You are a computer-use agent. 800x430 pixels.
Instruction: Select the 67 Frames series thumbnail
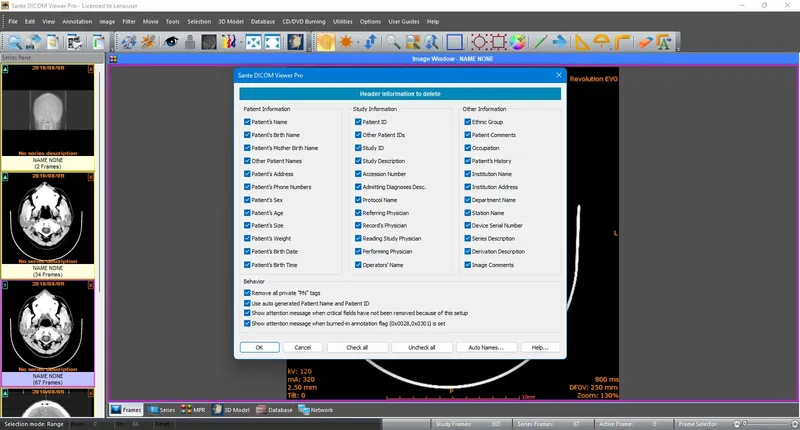tap(48, 334)
